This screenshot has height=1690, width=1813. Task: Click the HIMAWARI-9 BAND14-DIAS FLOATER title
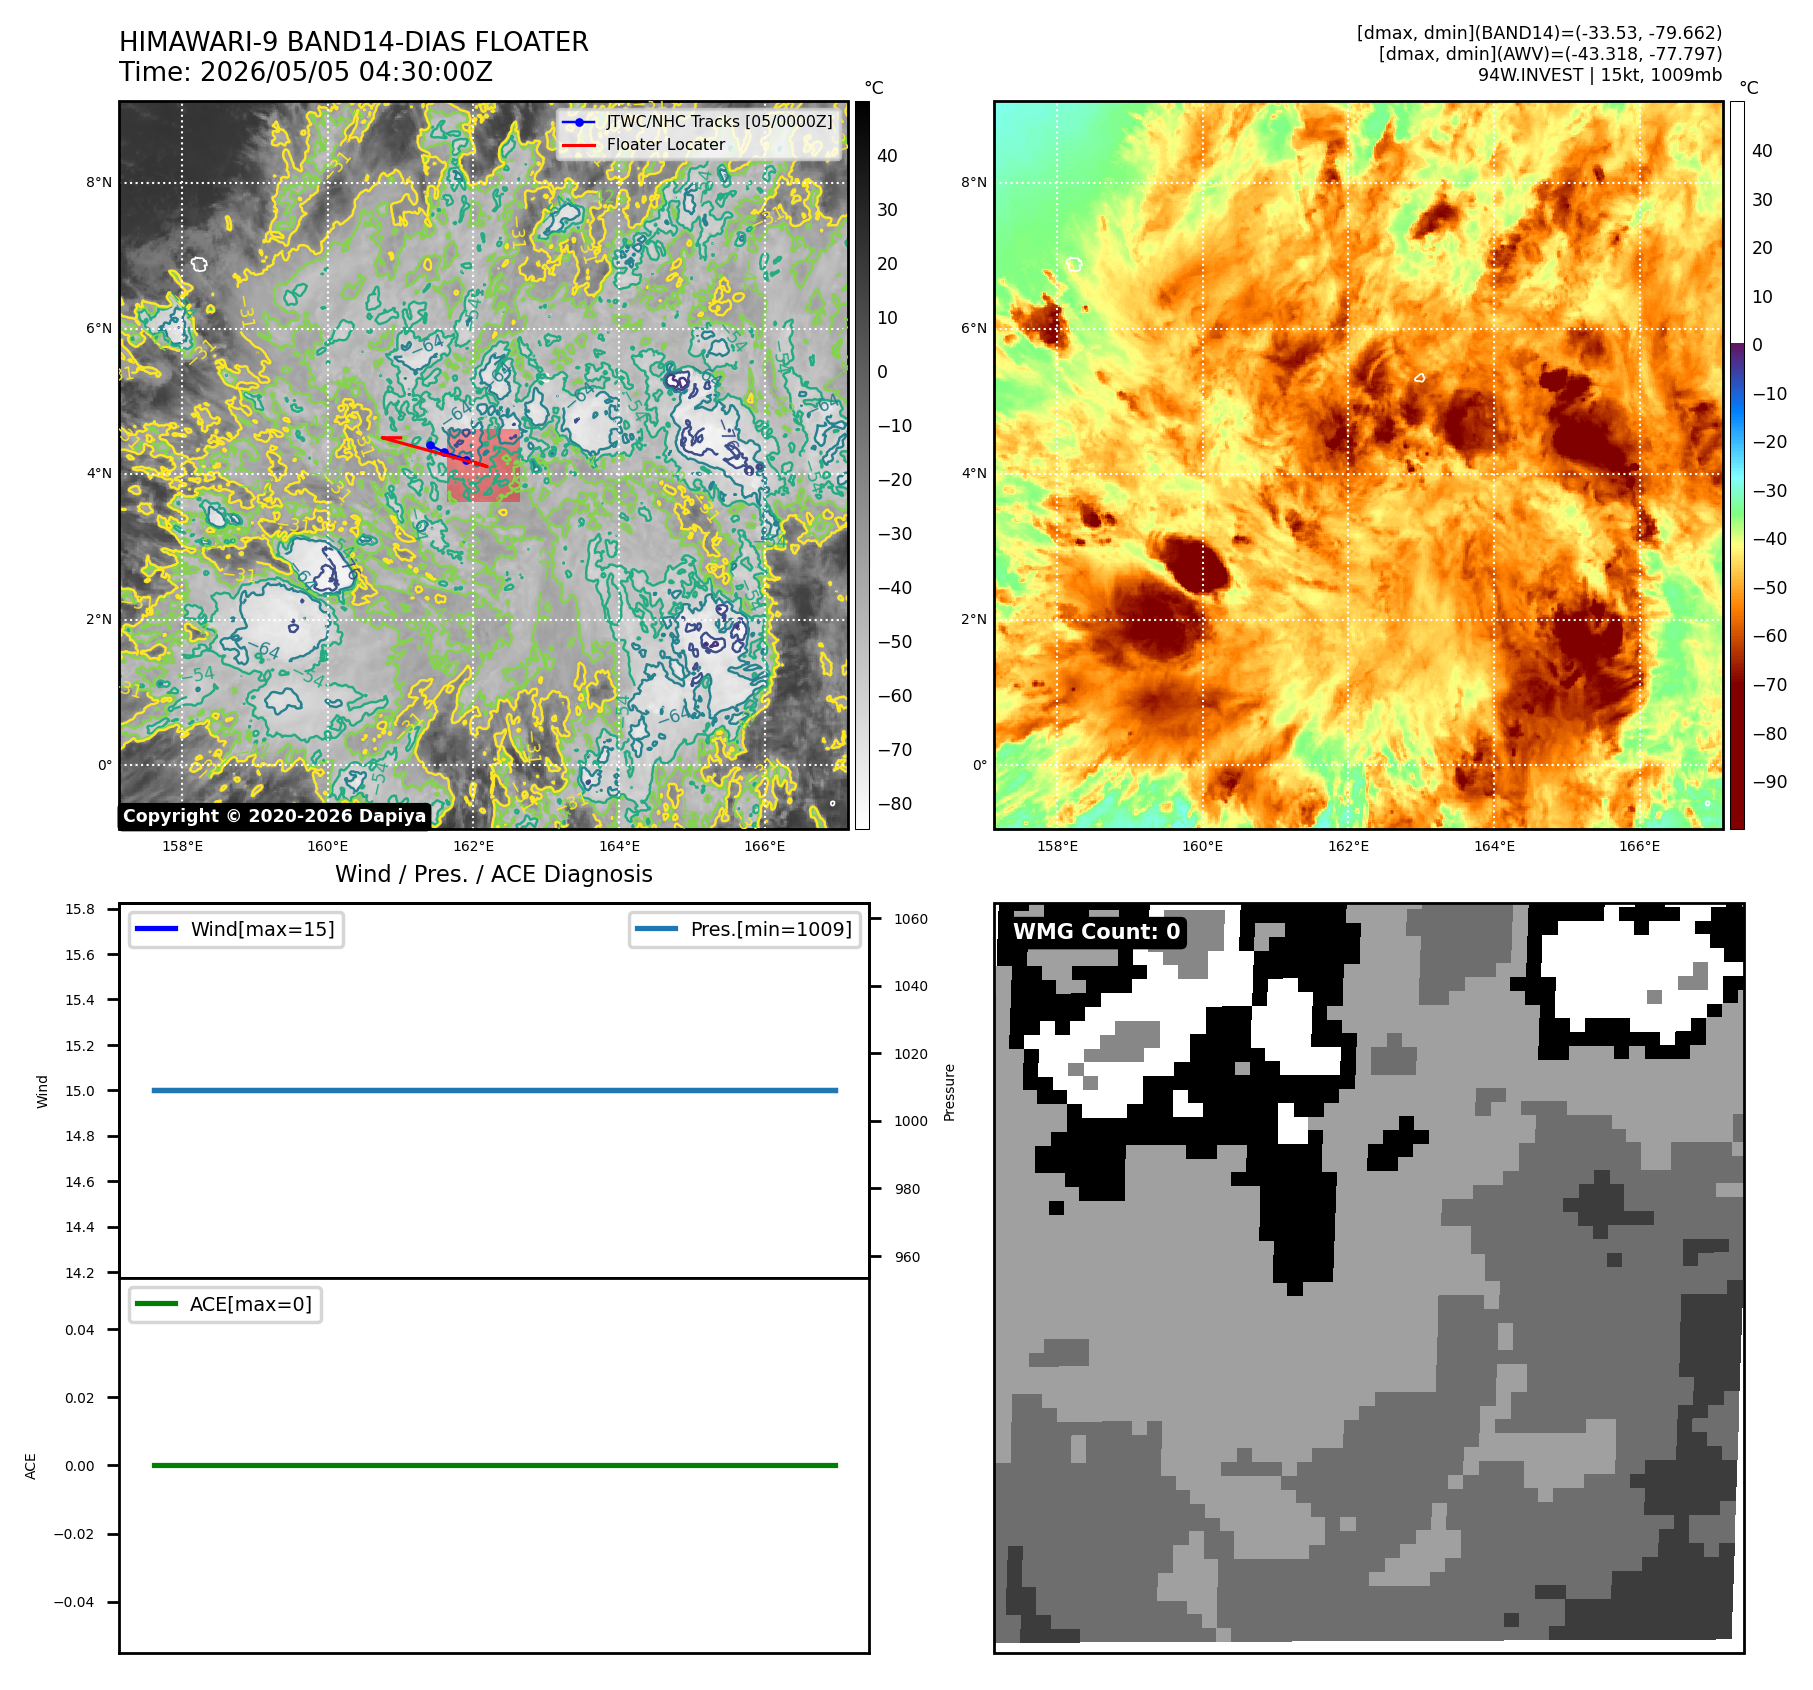tap(354, 42)
